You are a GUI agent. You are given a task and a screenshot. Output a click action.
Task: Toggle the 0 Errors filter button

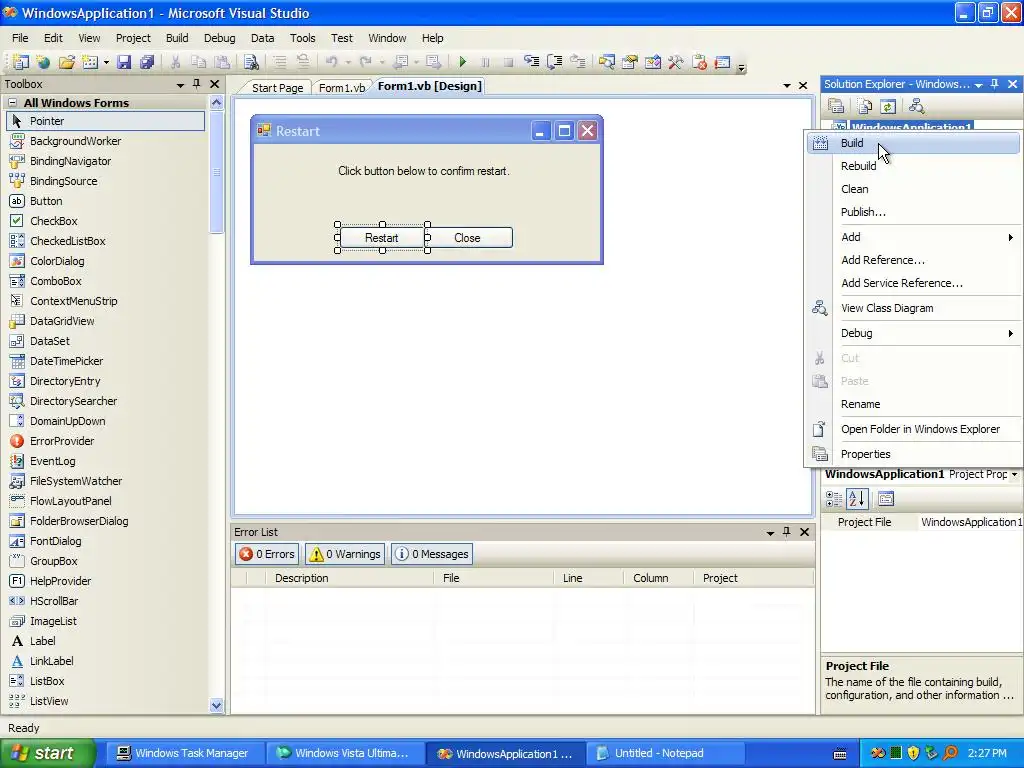[266, 554]
